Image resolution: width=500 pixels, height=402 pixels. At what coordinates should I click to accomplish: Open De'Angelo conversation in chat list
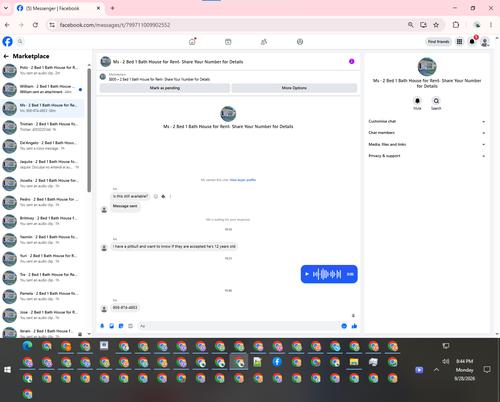coord(43,146)
